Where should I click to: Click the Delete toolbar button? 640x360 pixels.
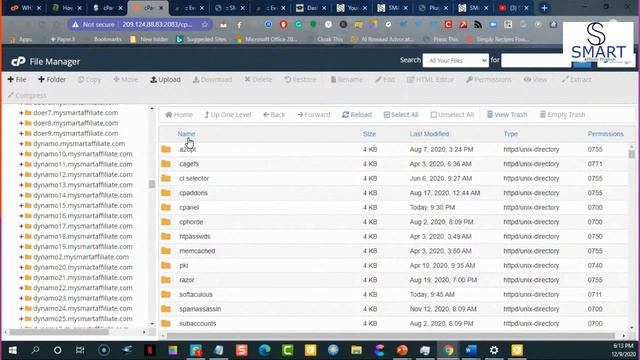coord(258,80)
